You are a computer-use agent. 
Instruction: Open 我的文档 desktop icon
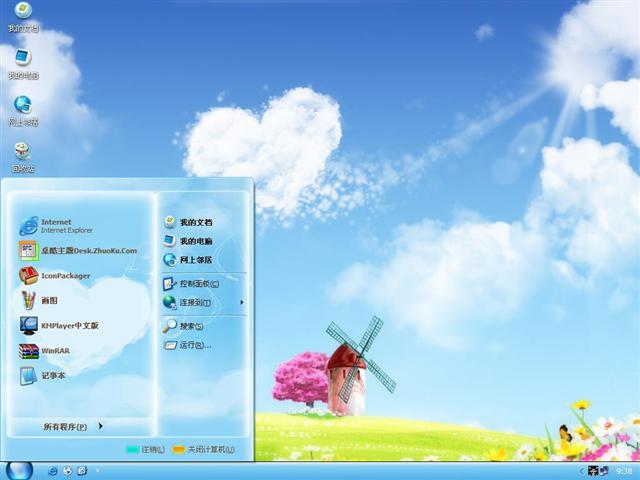[x=23, y=17]
